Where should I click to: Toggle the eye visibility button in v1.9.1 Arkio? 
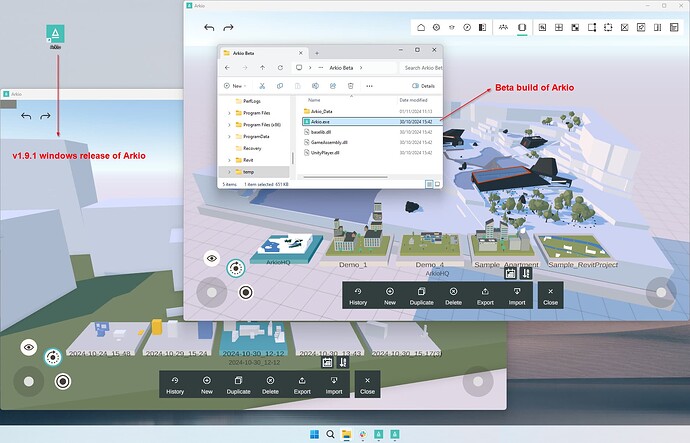[29, 348]
